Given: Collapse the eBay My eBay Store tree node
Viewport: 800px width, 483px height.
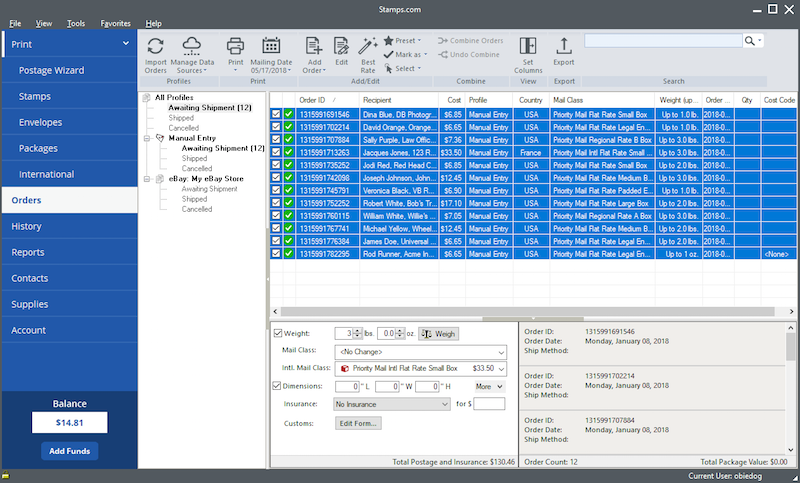Looking at the screenshot, I should pyautogui.click(x=147, y=179).
